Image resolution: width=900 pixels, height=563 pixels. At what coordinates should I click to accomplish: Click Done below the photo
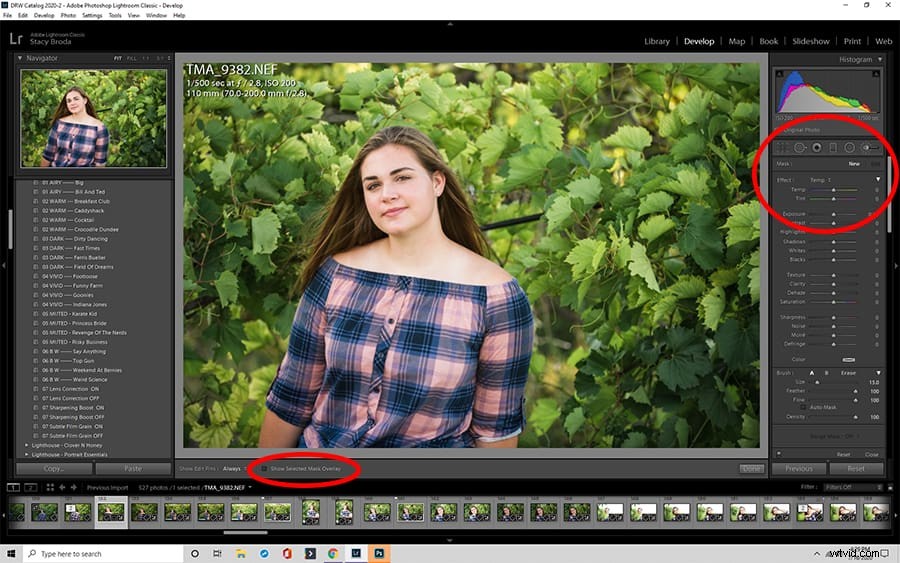click(751, 469)
